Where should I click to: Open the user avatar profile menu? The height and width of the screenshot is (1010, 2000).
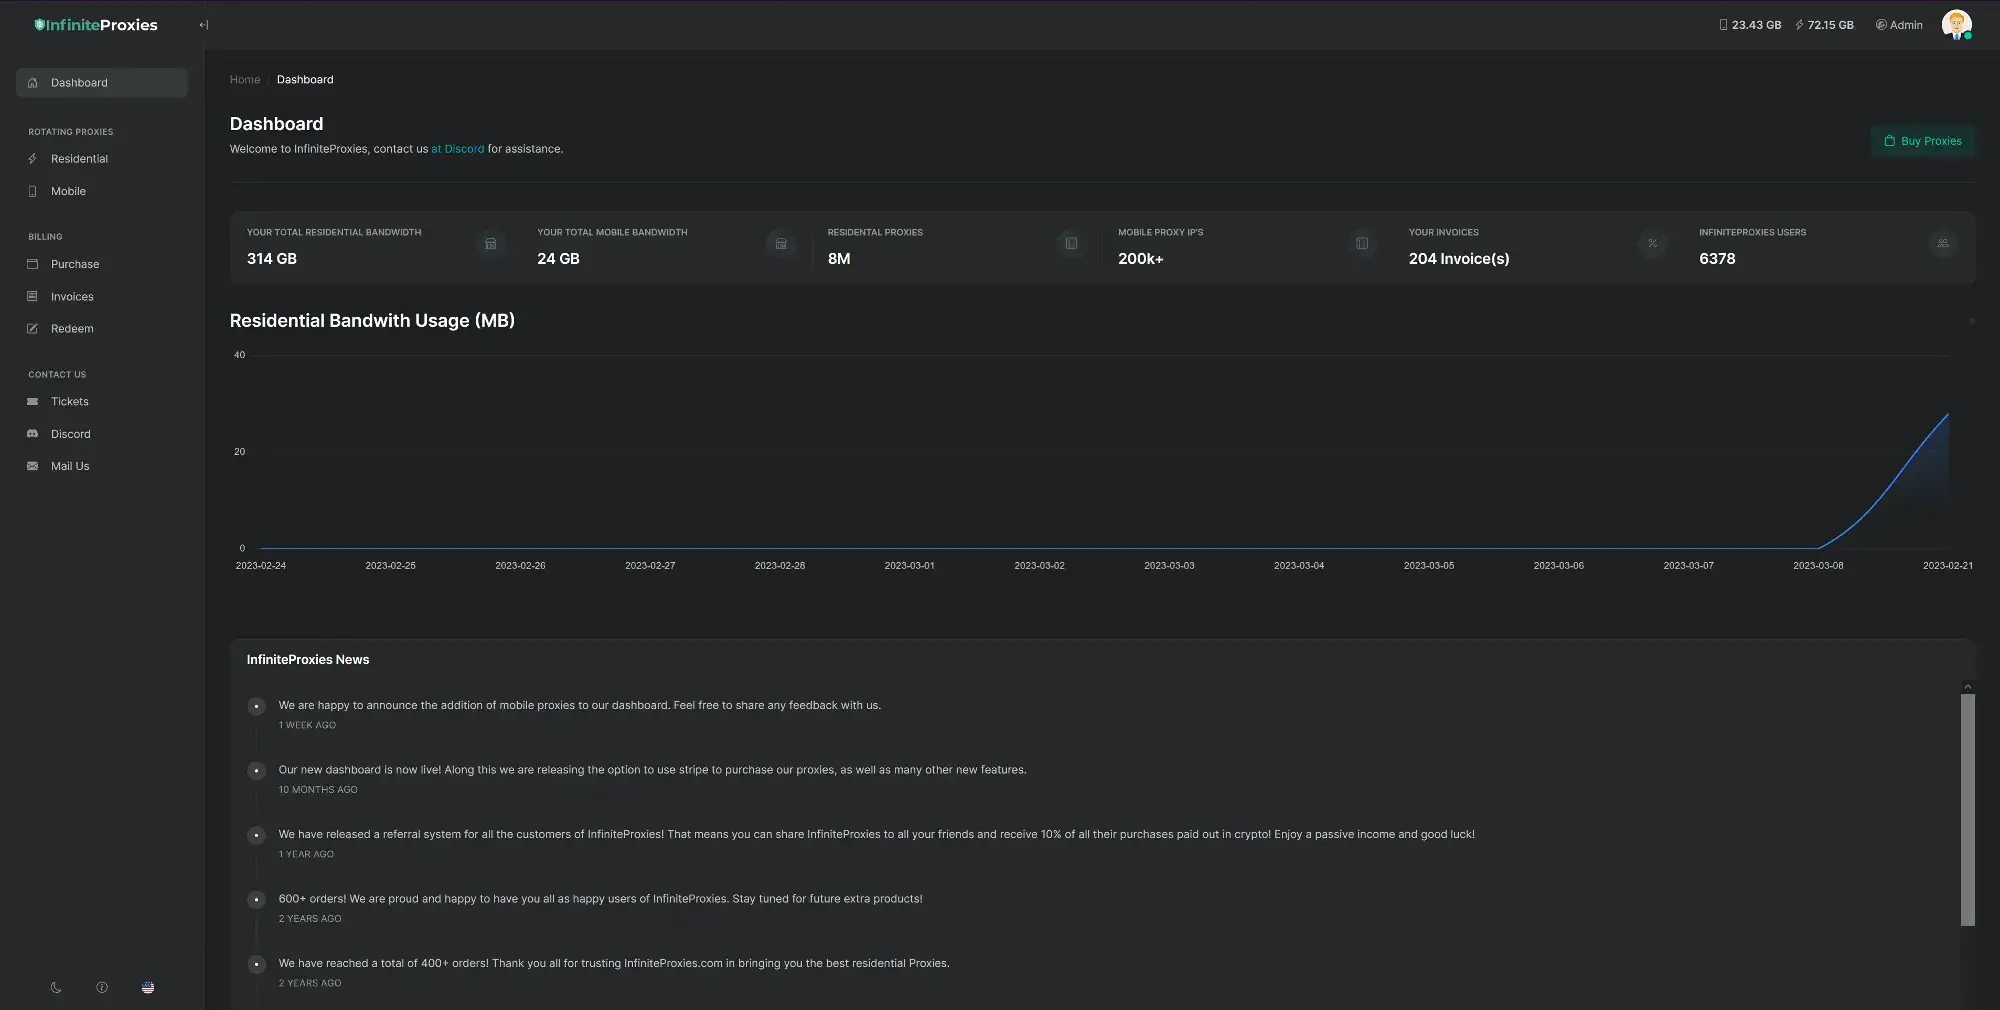(x=1956, y=25)
